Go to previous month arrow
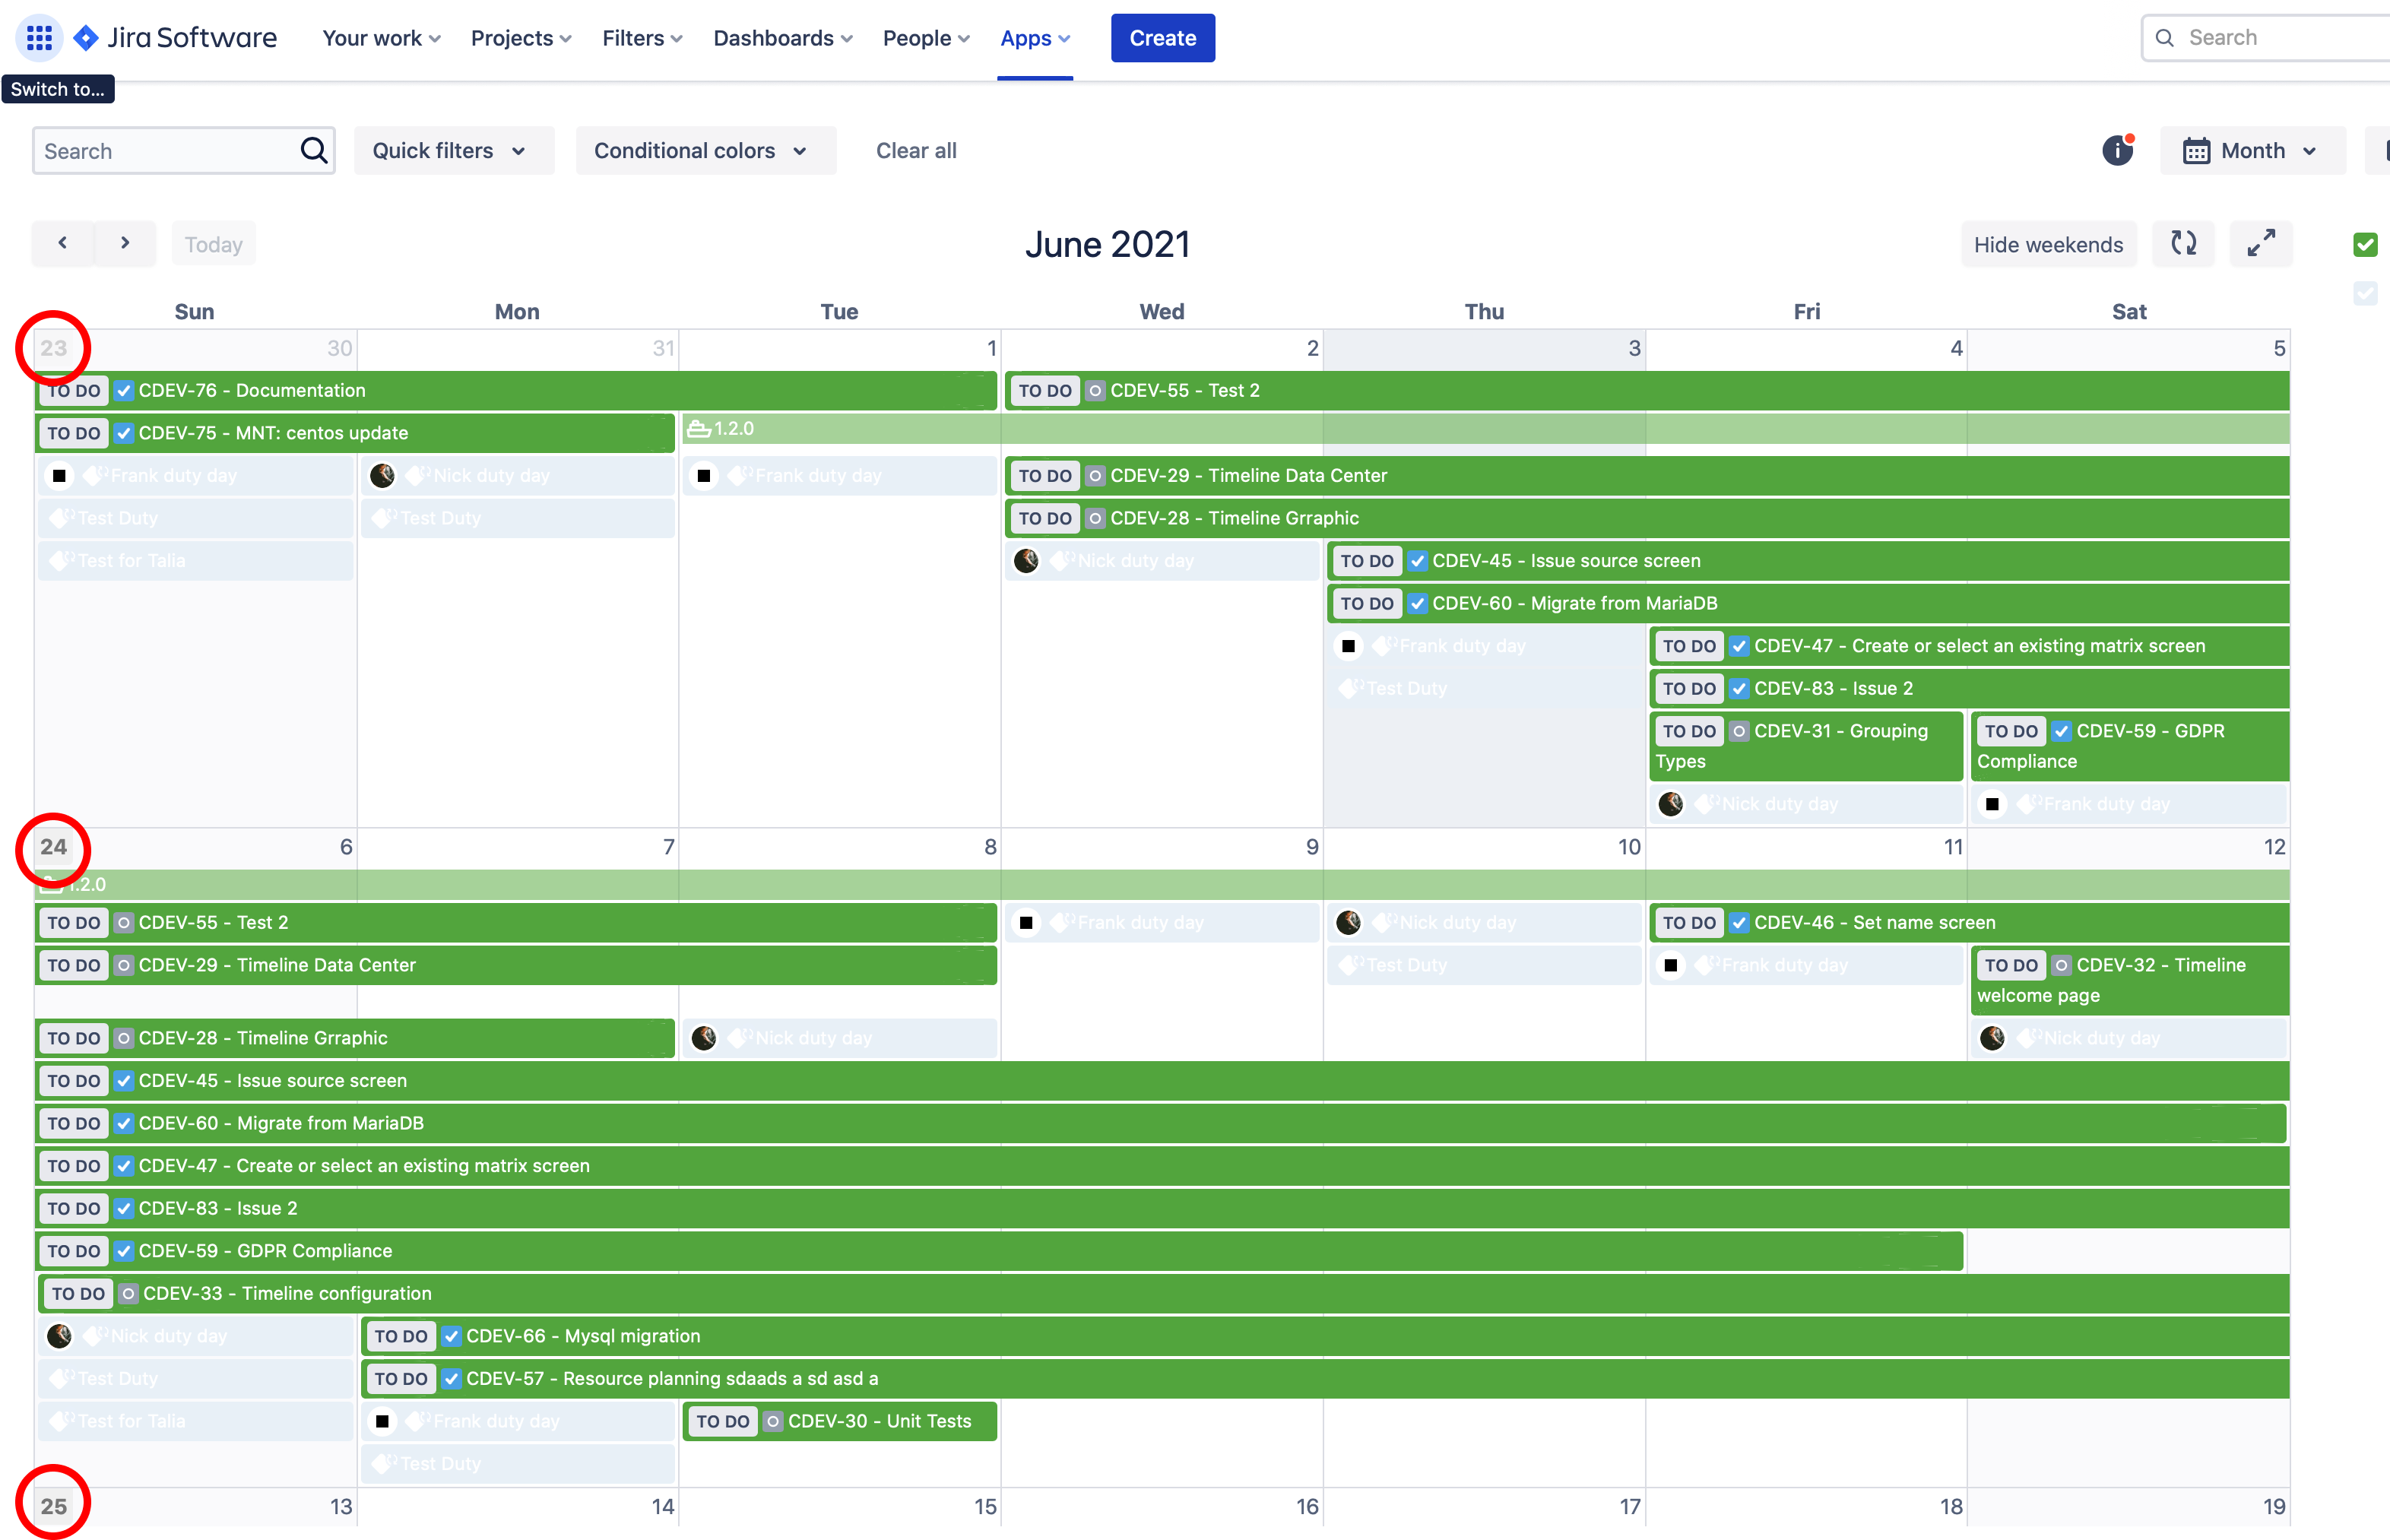Image resolution: width=2390 pixels, height=1540 pixels. (63, 243)
